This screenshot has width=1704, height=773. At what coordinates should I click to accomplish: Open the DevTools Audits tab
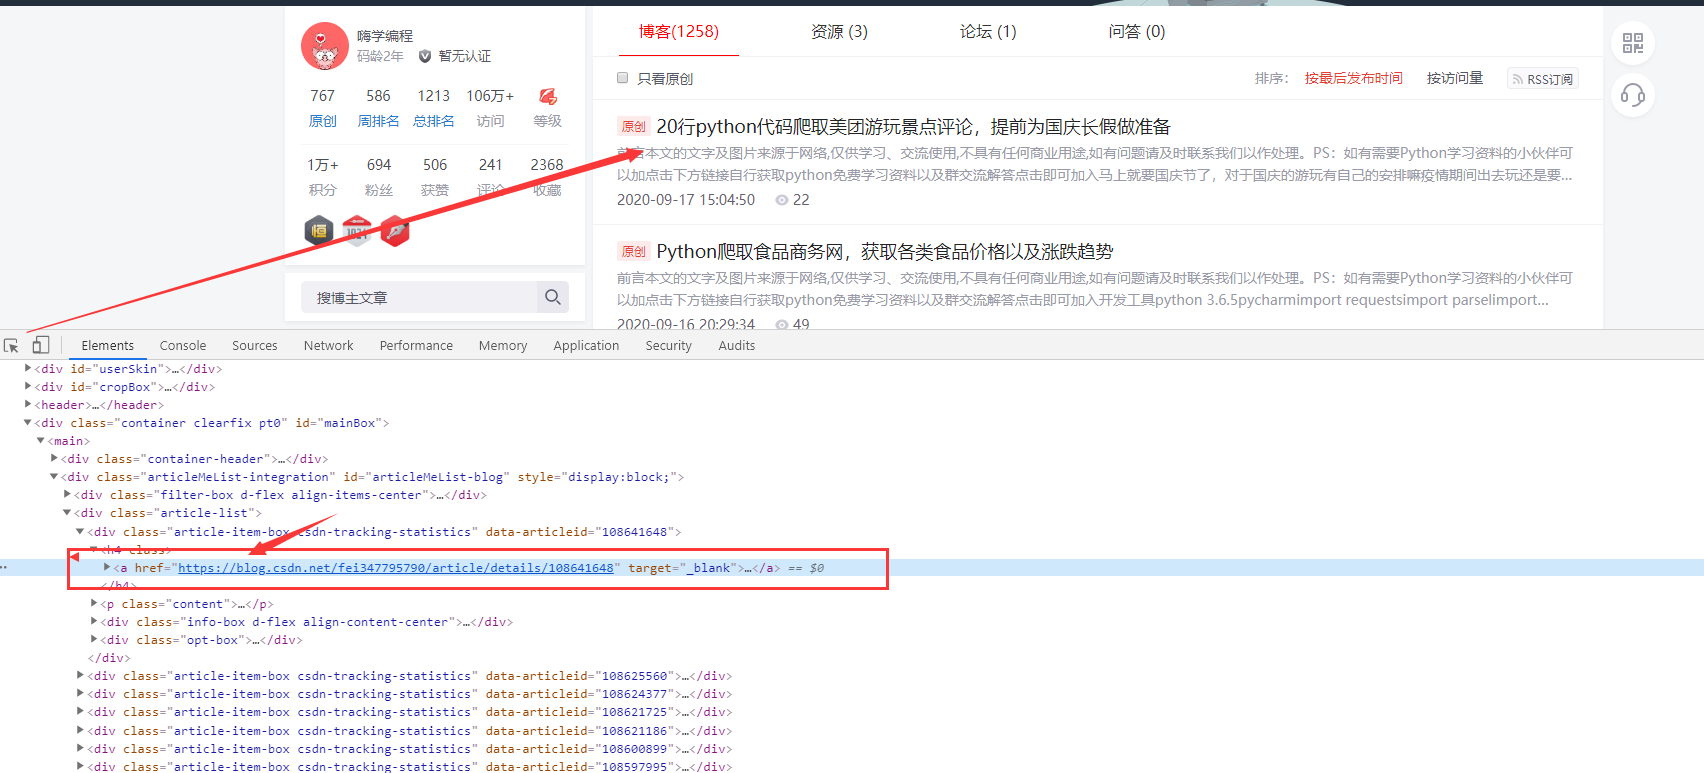(x=737, y=346)
